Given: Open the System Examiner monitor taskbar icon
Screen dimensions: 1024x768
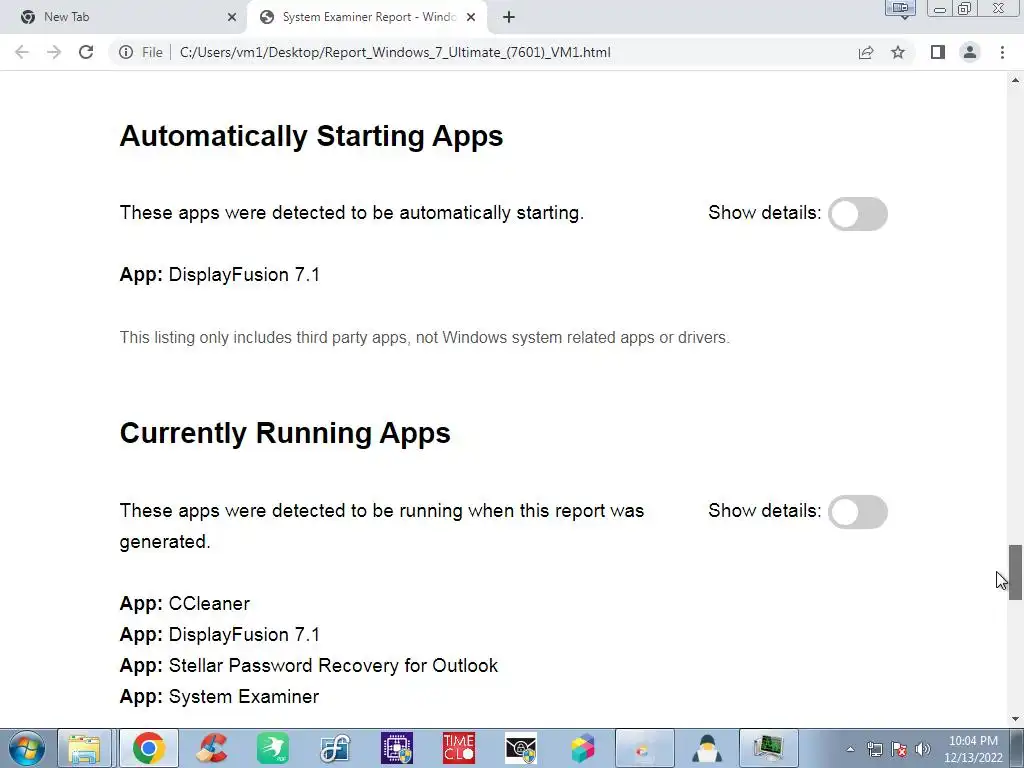Looking at the screenshot, I should click(x=769, y=748).
